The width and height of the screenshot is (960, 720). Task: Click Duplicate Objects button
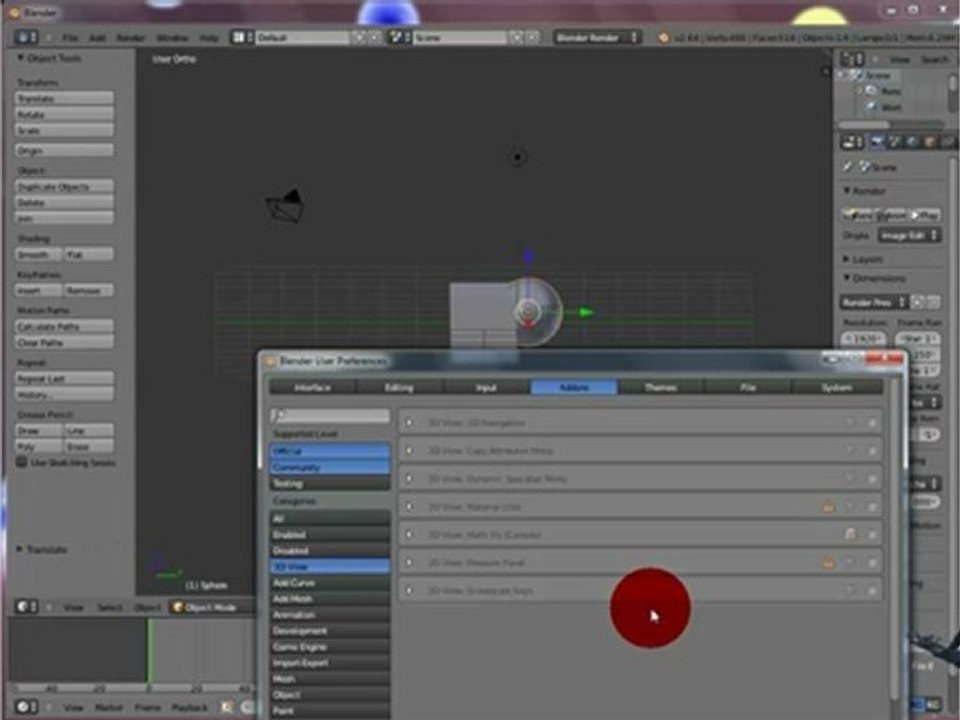64,187
